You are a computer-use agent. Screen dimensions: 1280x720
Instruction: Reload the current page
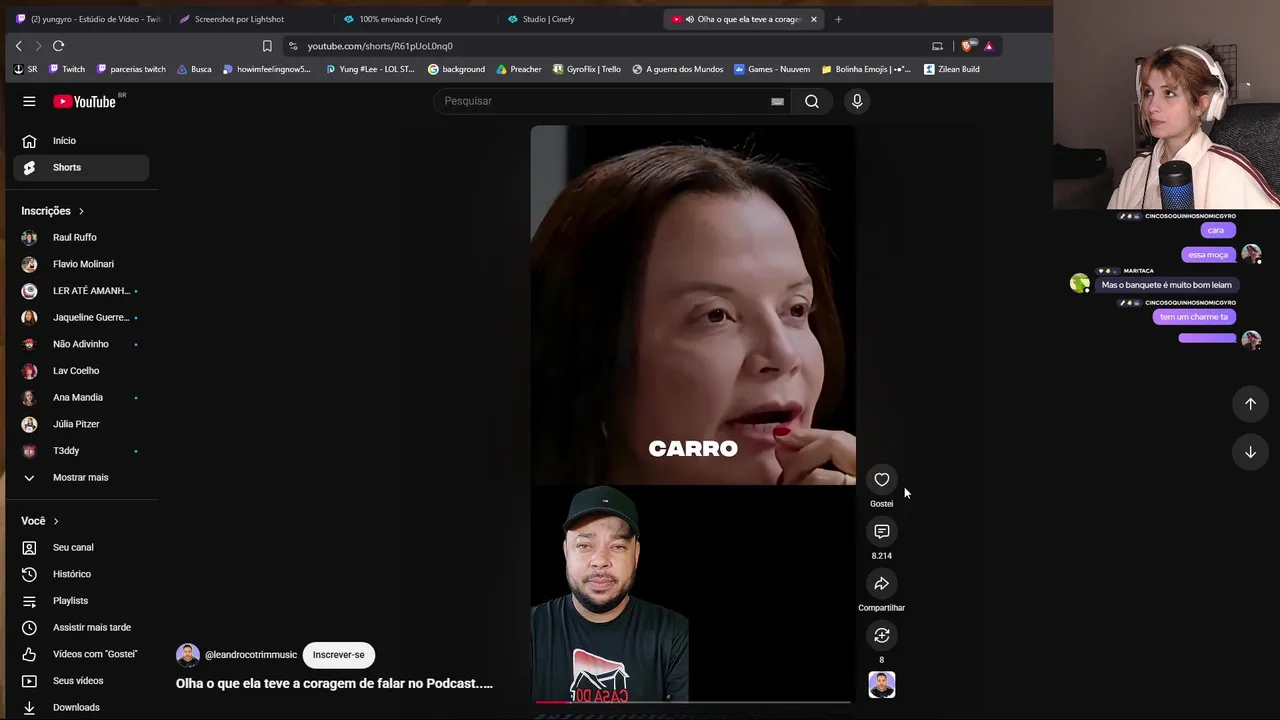click(x=58, y=46)
